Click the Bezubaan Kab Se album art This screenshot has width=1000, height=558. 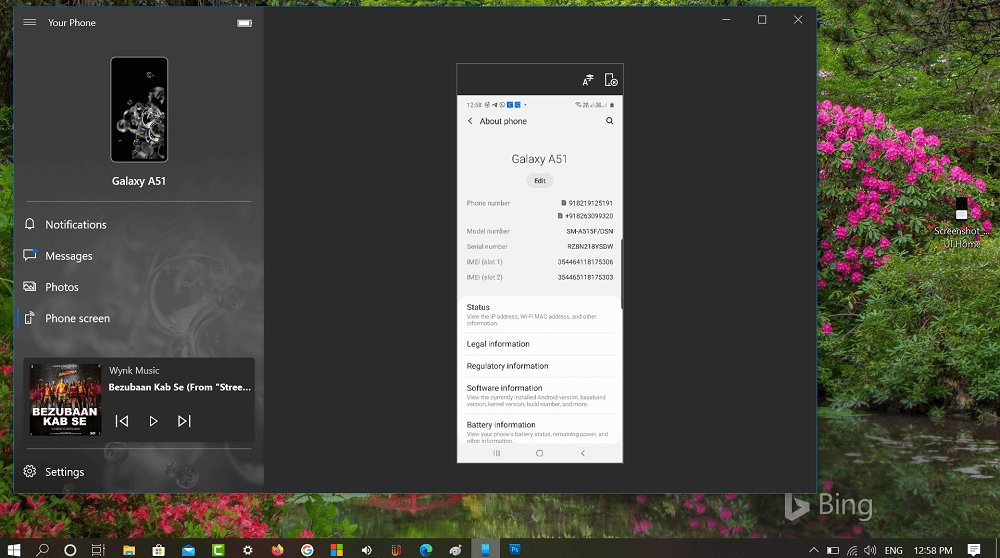pos(65,400)
